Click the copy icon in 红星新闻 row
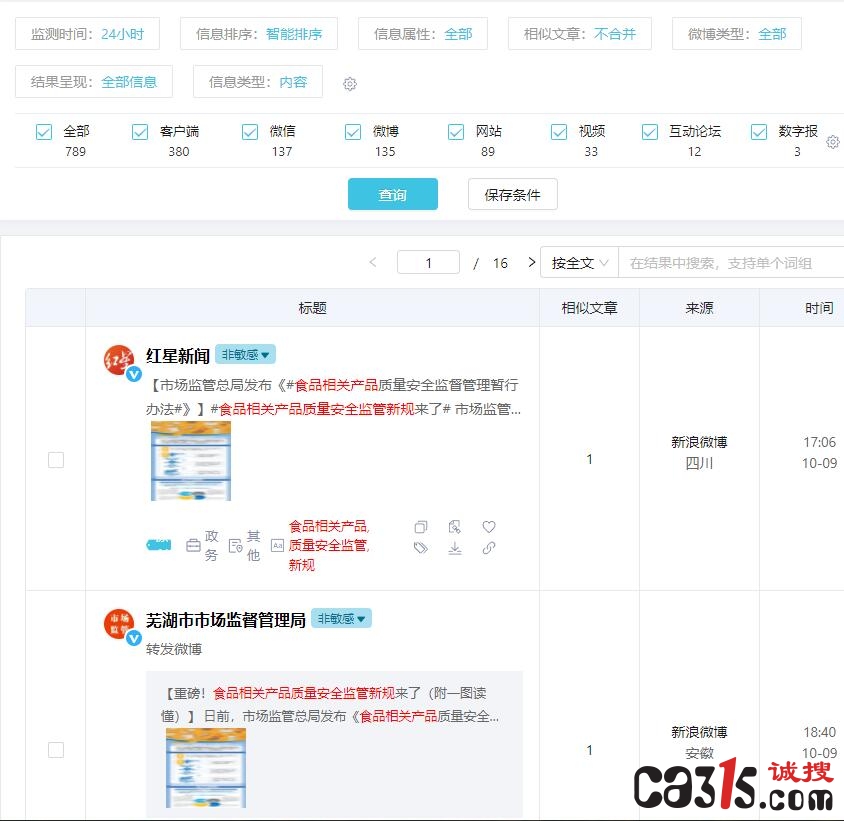 pos(421,527)
